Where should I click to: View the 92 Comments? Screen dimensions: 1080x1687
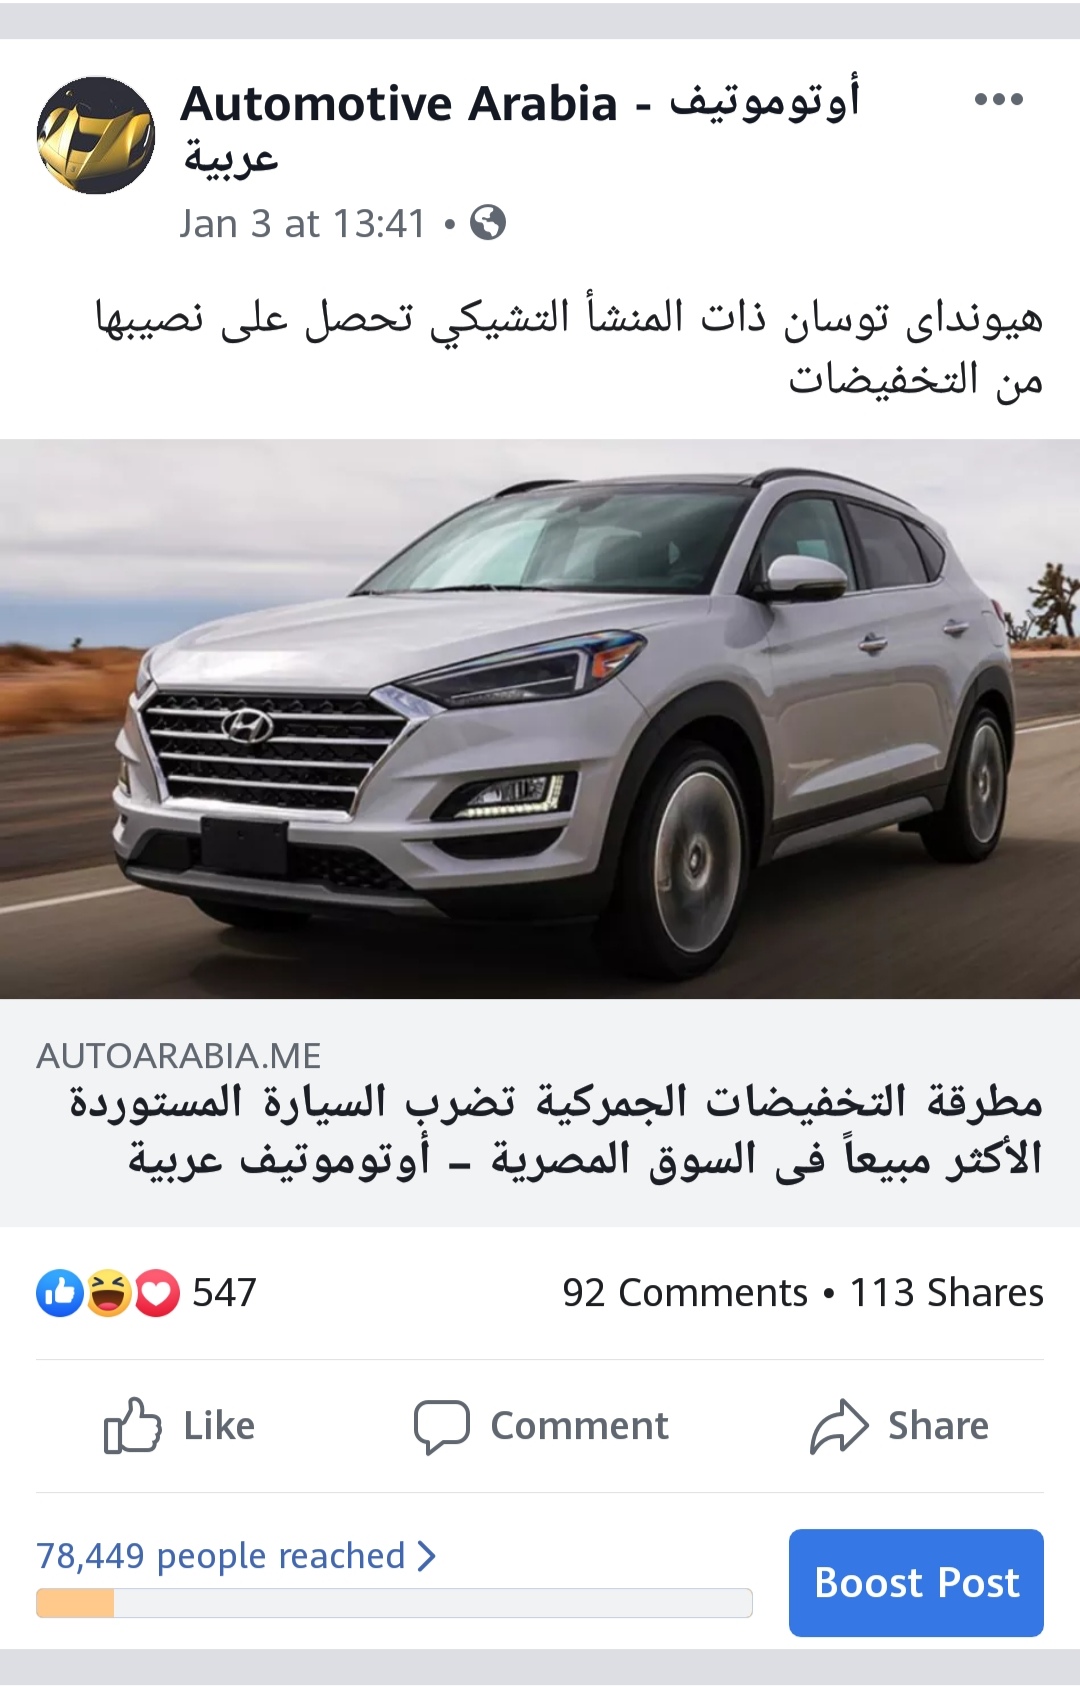click(684, 1293)
